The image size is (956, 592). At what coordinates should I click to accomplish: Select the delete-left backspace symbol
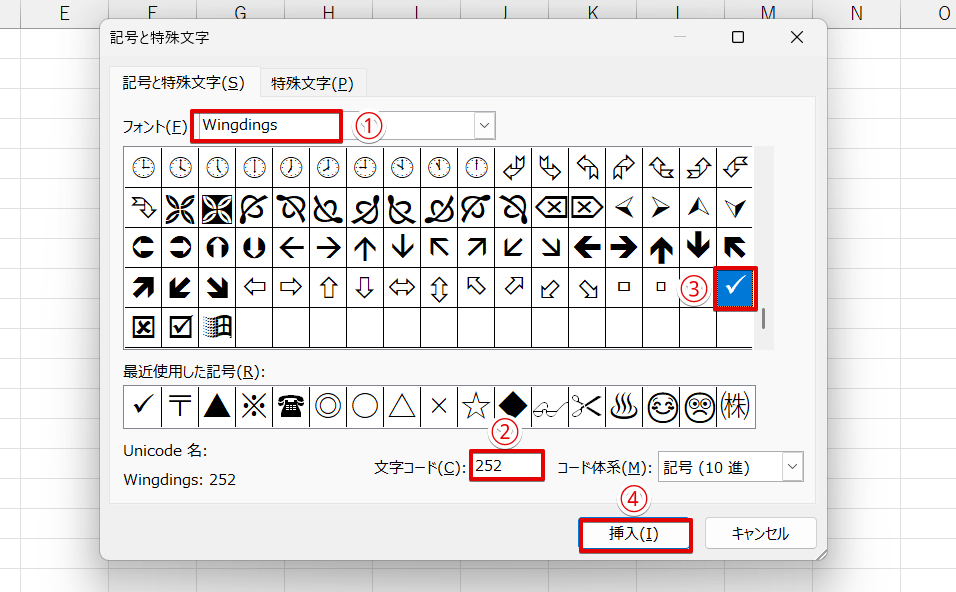point(550,208)
